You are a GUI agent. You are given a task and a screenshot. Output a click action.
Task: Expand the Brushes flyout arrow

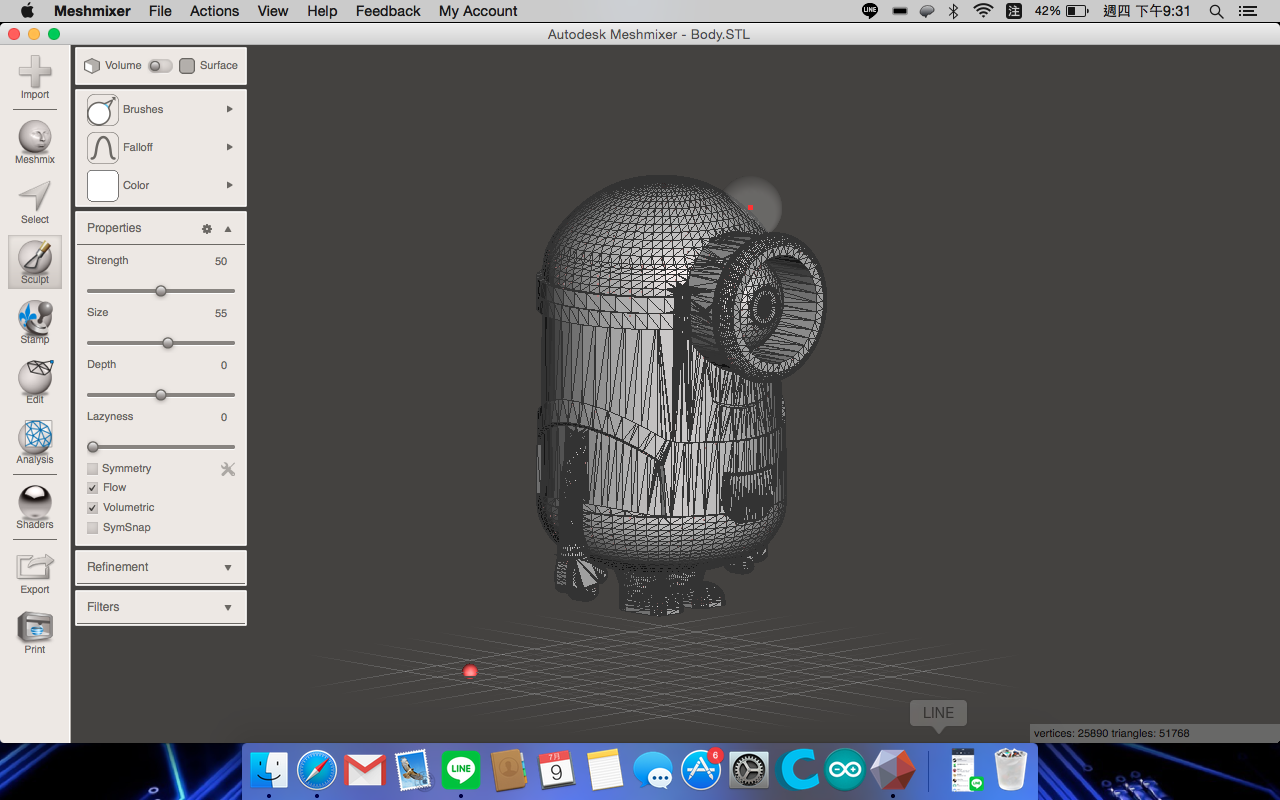coord(230,109)
